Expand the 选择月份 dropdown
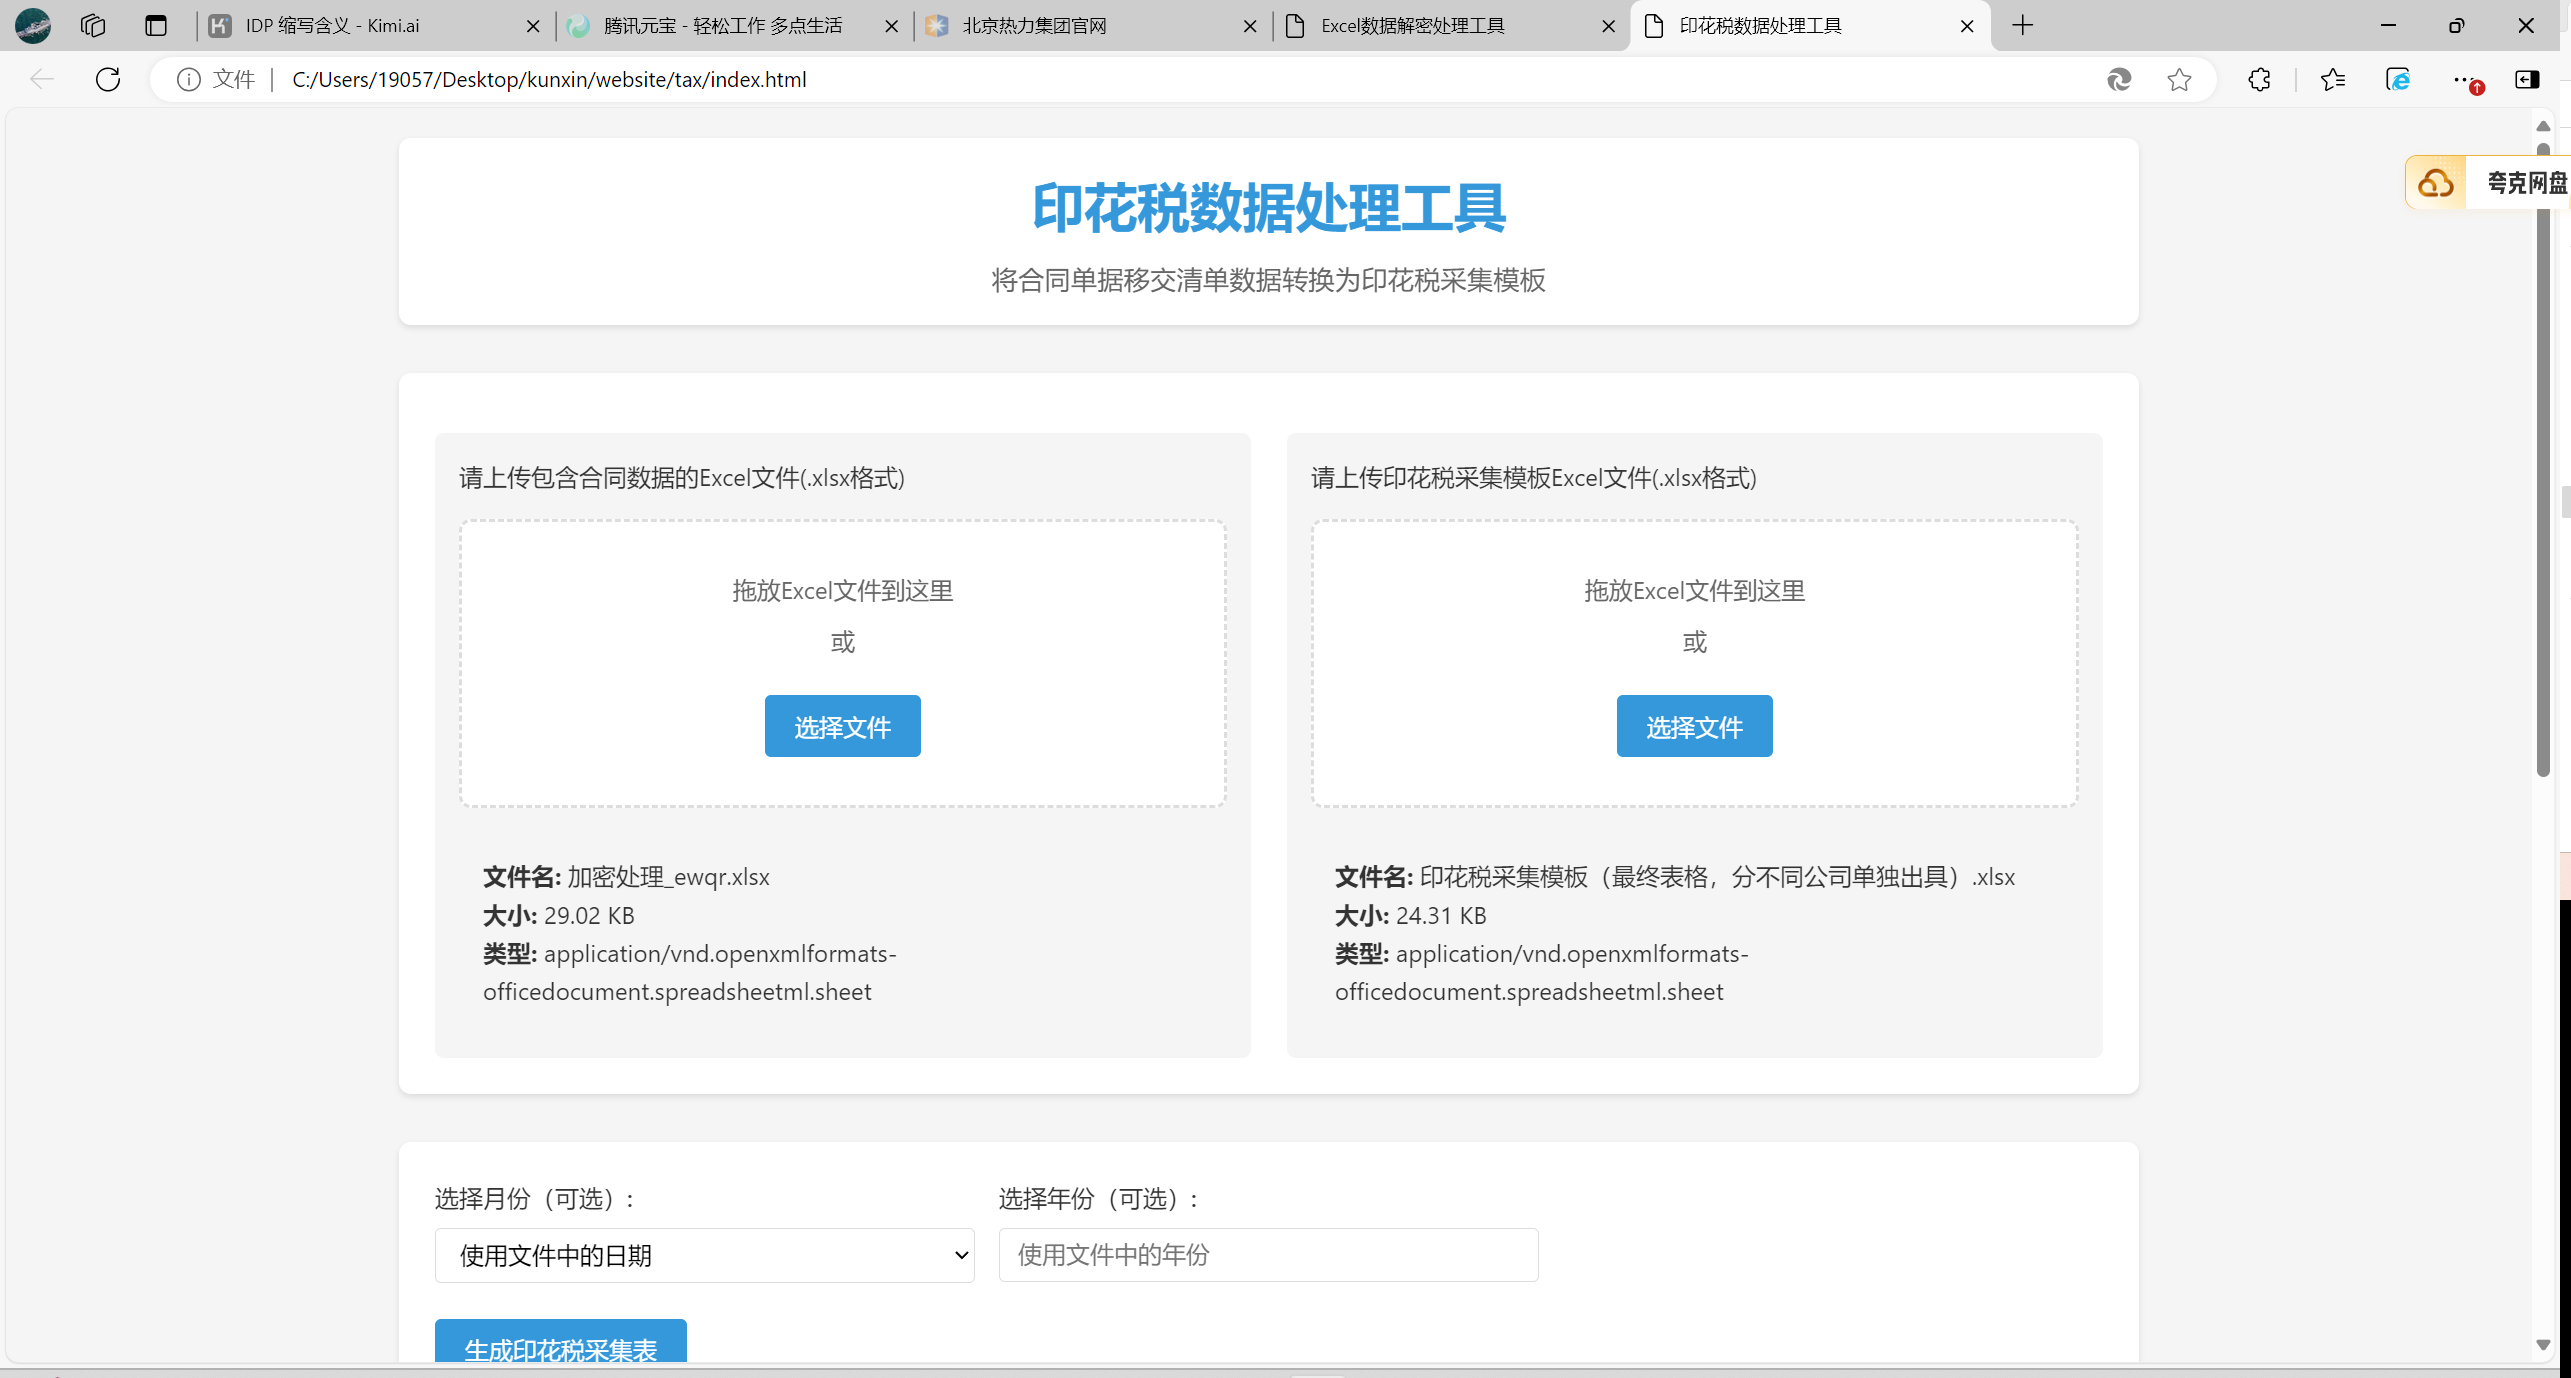Viewport: 2571px width, 1378px height. (704, 1255)
